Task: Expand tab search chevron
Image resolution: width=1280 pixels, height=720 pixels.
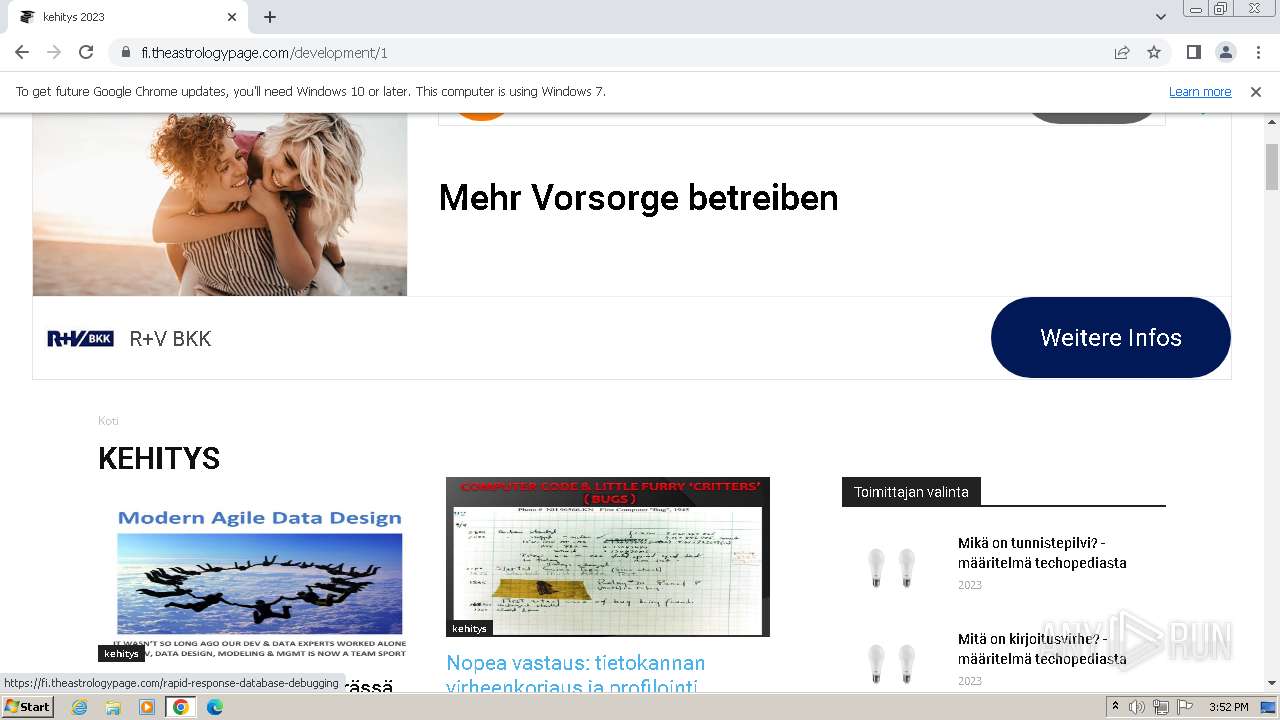Action: point(1161,17)
